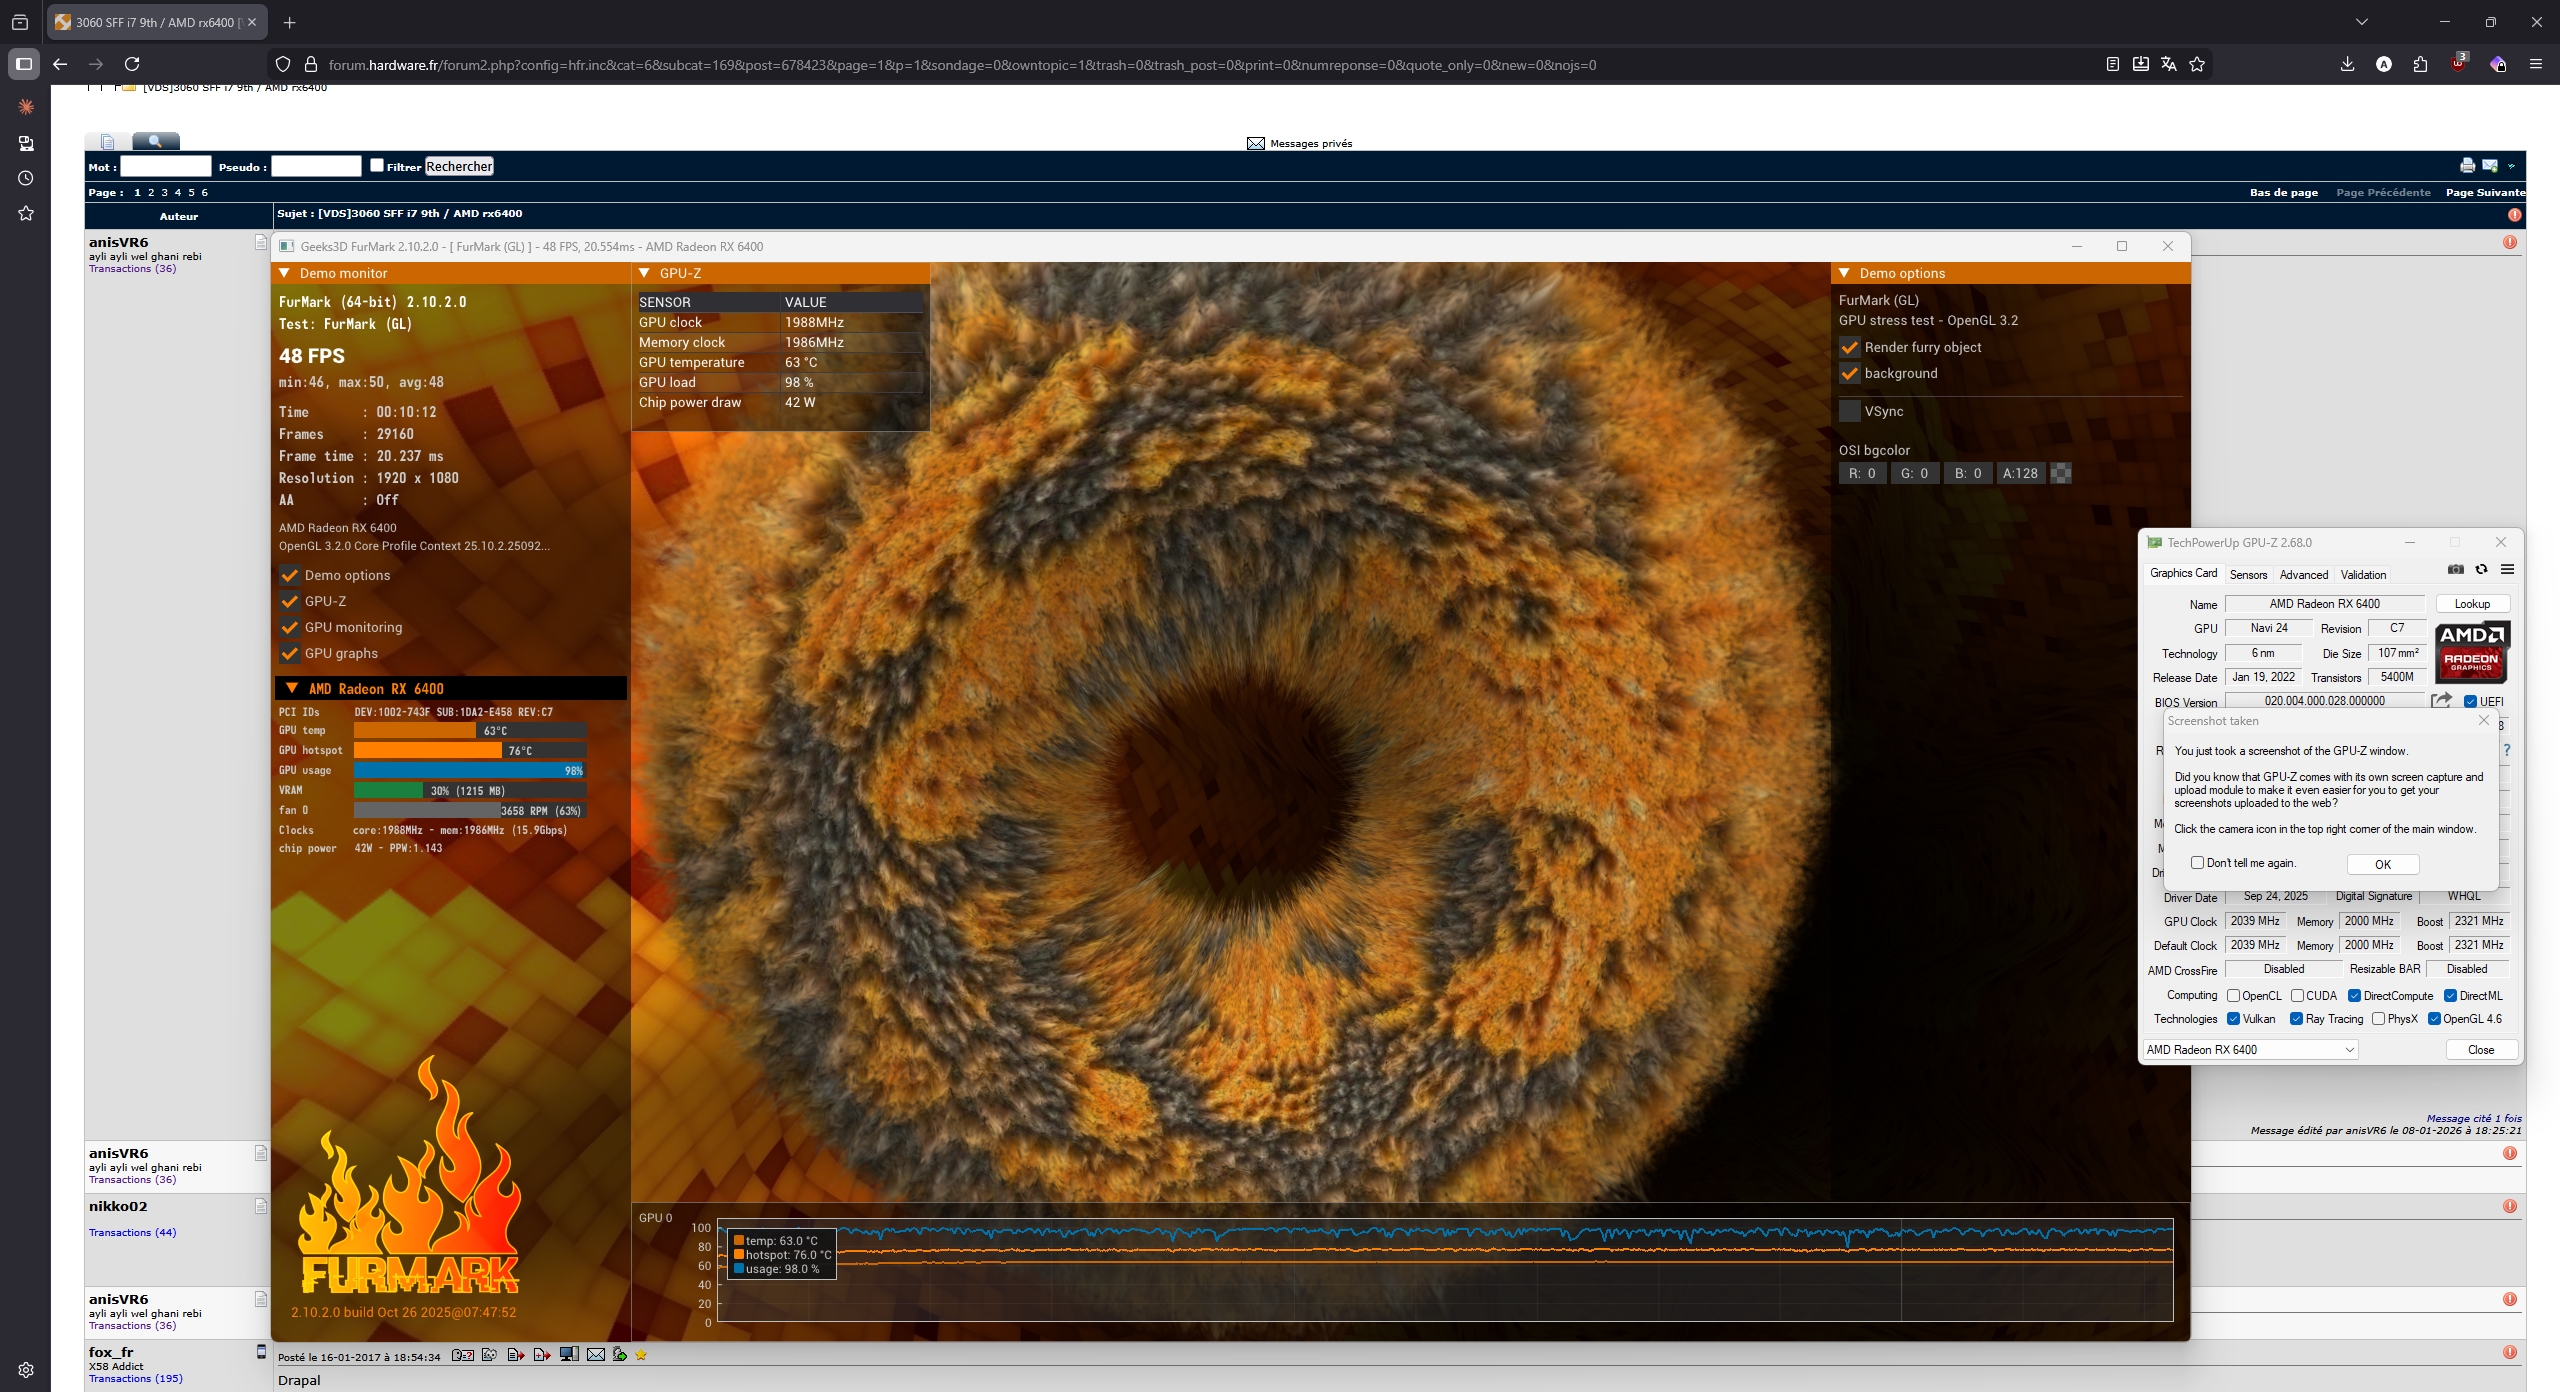
Task: Open the uBlock Origin extension icon
Action: pyautogui.click(x=2458, y=64)
